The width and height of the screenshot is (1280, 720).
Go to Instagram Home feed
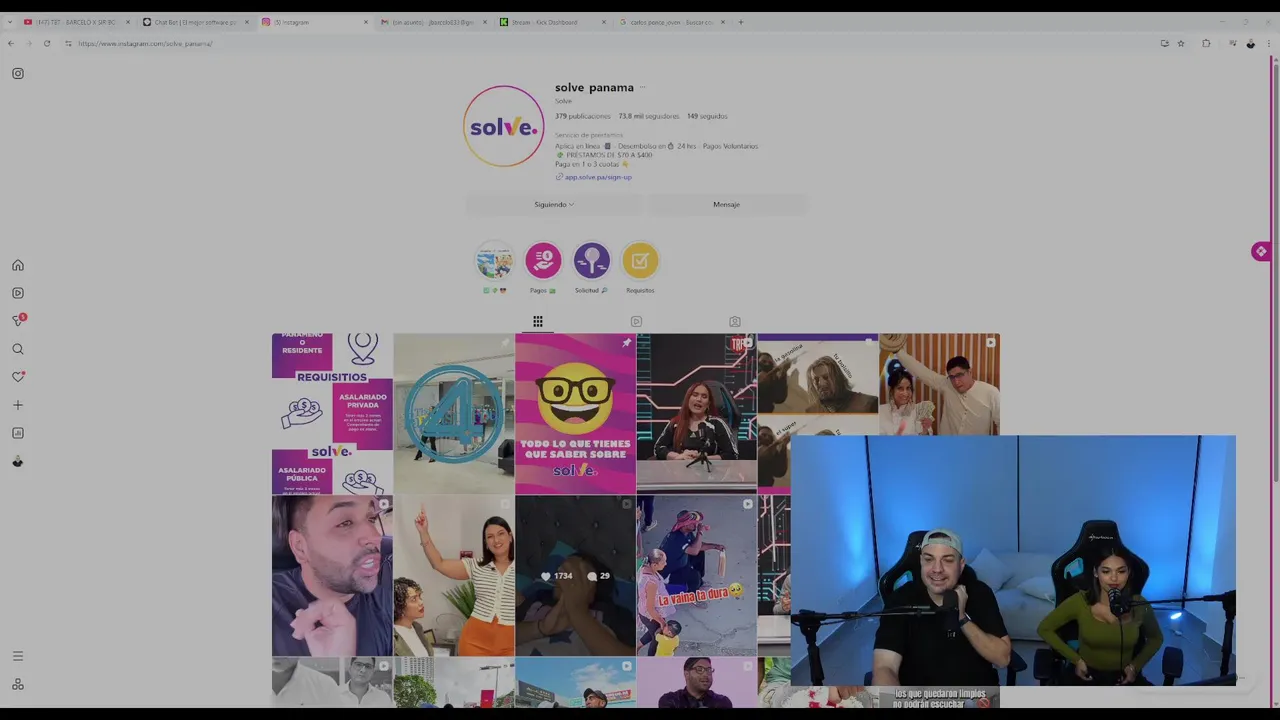tap(18, 265)
